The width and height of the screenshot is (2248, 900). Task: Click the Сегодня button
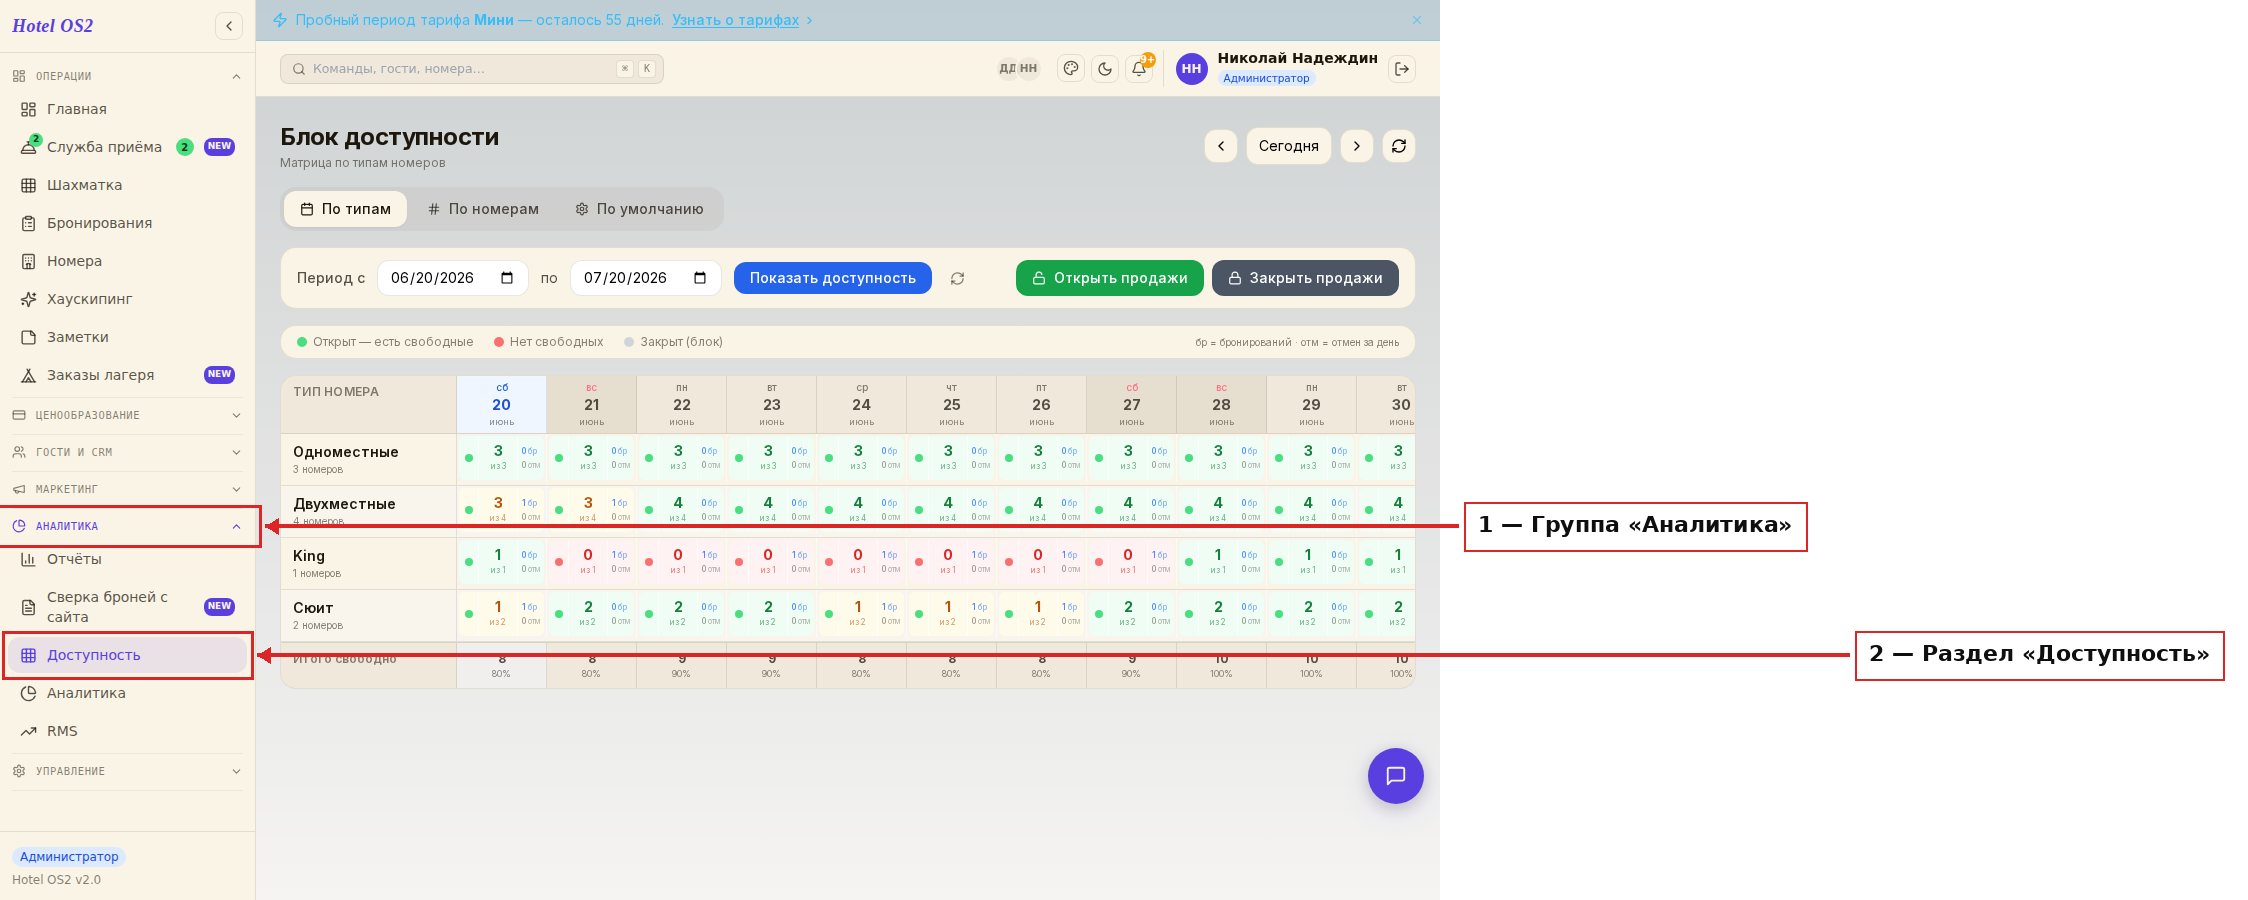tap(1288, 146)
